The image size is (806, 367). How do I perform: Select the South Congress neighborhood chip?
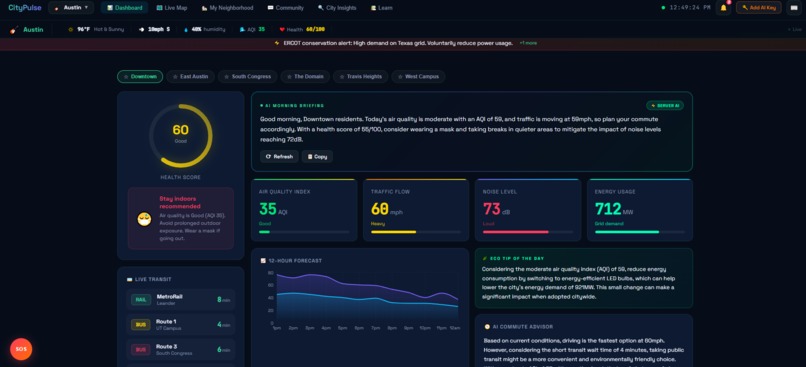tap(247, 77)
